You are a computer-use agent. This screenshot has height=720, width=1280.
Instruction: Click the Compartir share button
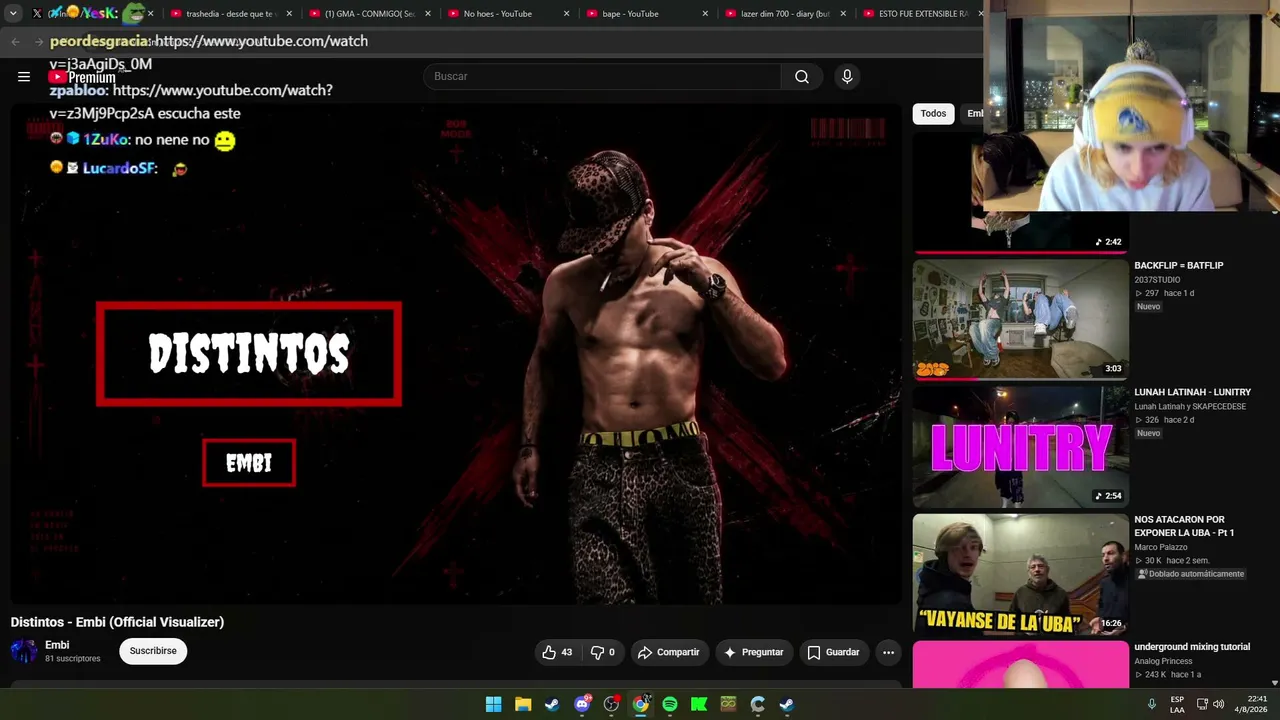click(669, 652)
